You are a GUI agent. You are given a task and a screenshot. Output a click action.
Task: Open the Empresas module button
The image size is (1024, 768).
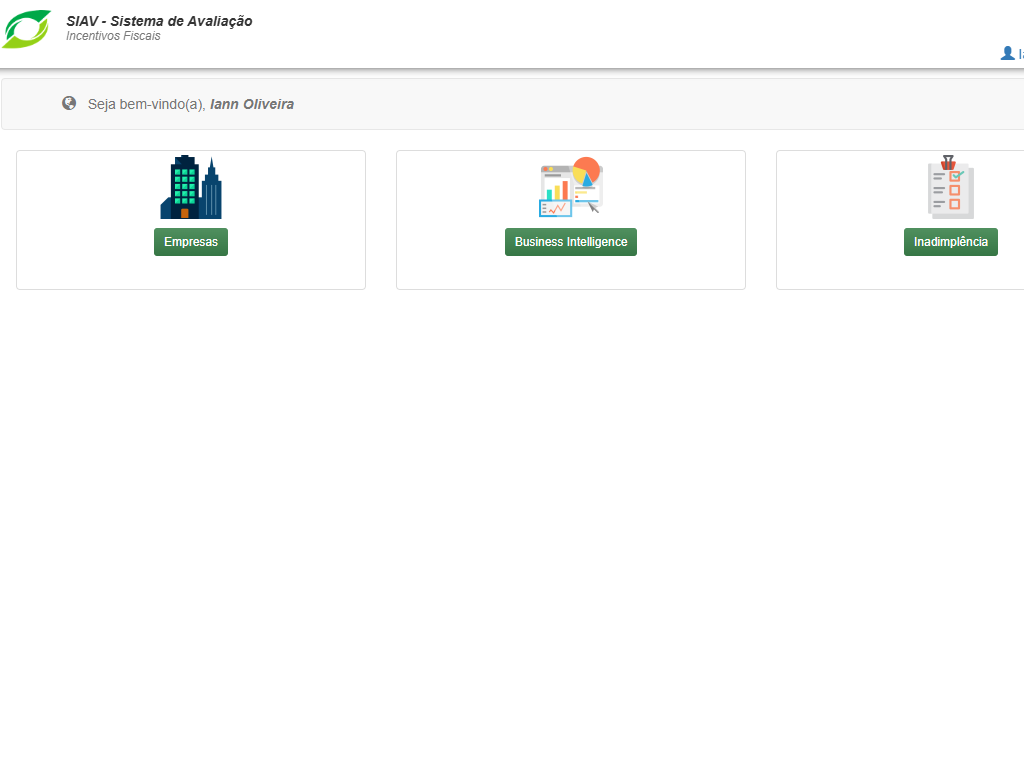pyautogui.click(x=191, y=242)
